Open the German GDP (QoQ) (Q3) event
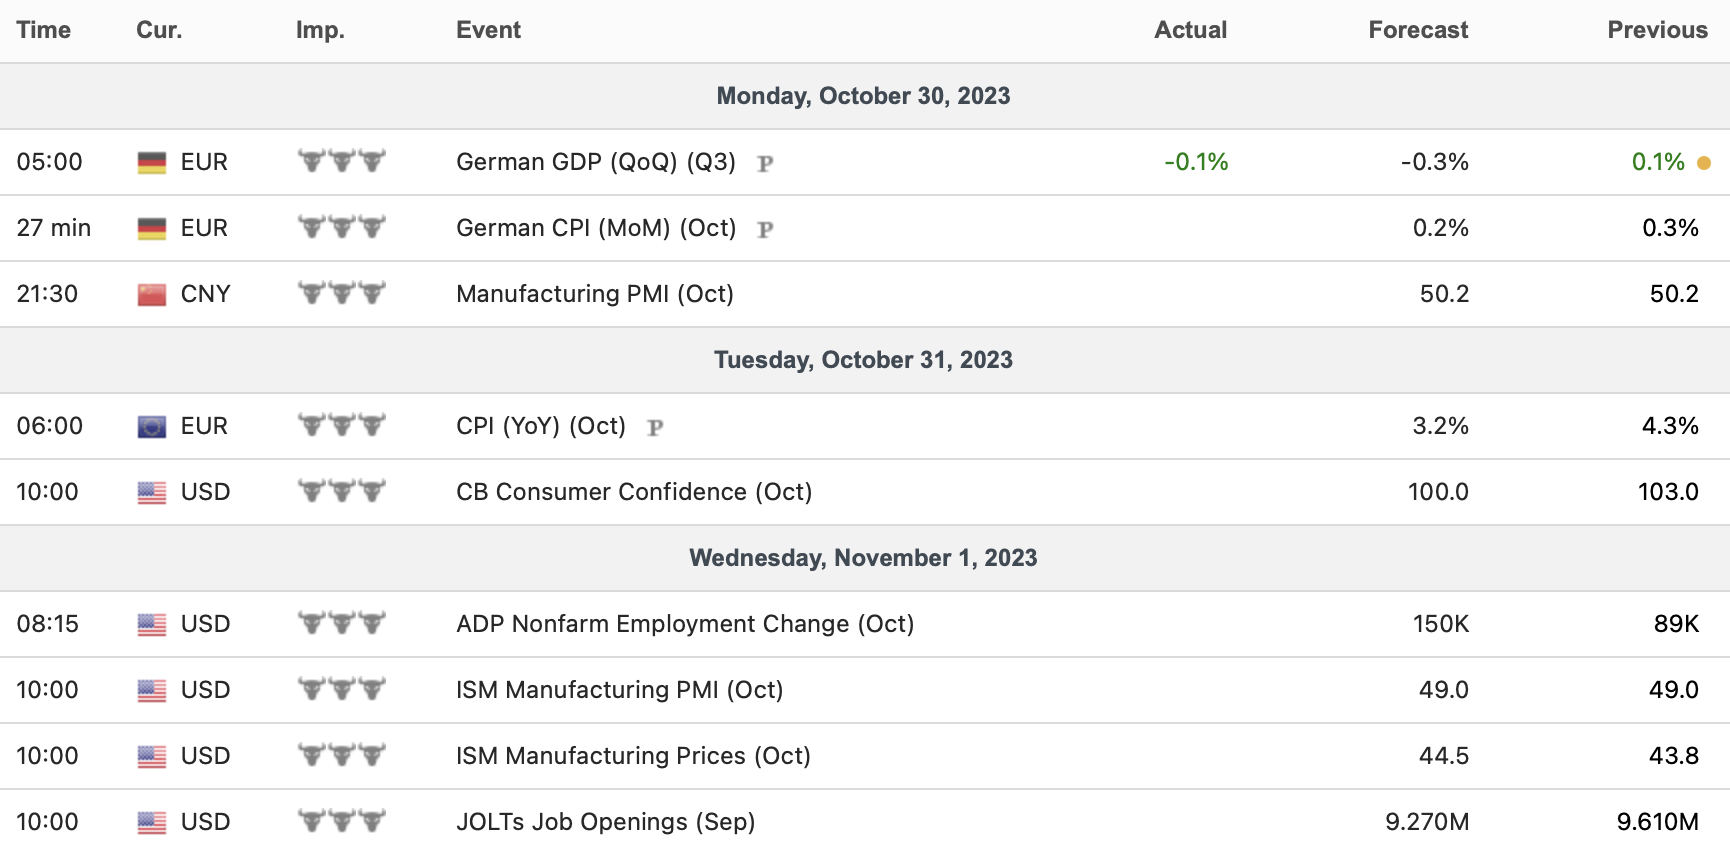Viewport: 1730px width, 852px height. (x=595, y=162)
